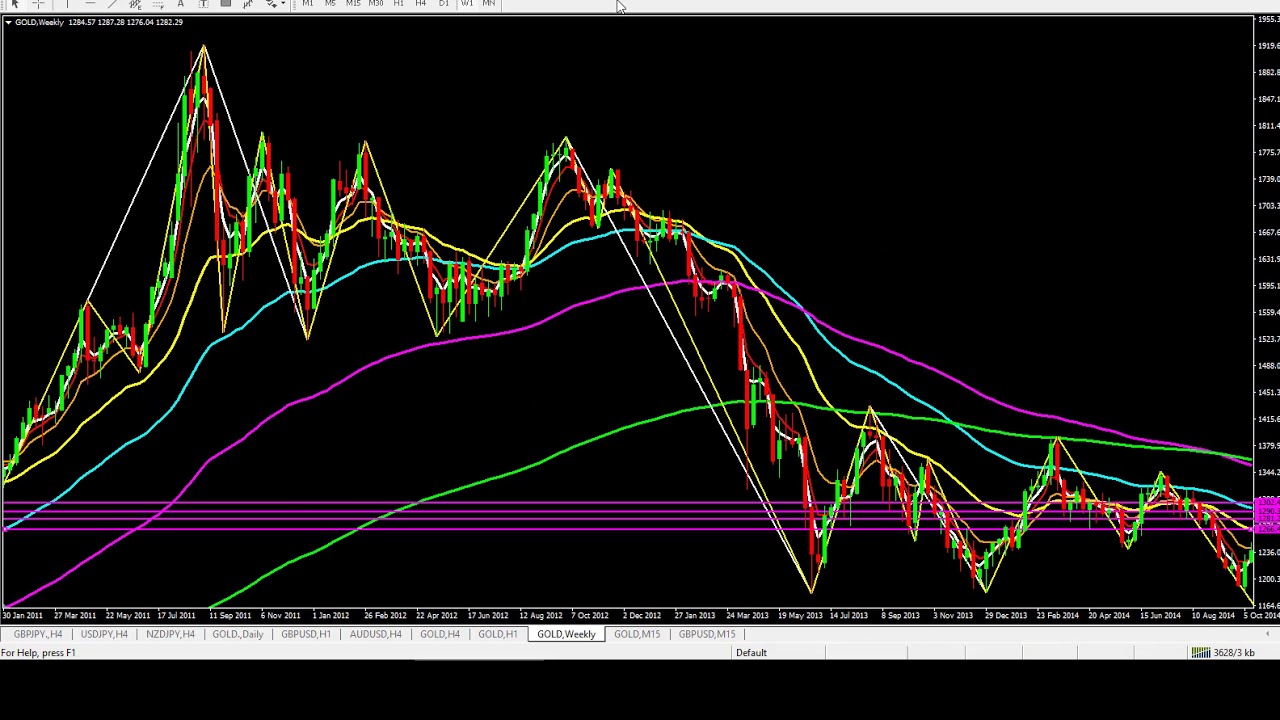Switch chart to M1 timeframe
The height and width of the screenshot is (720, 1280).
[x=308, y=4]
